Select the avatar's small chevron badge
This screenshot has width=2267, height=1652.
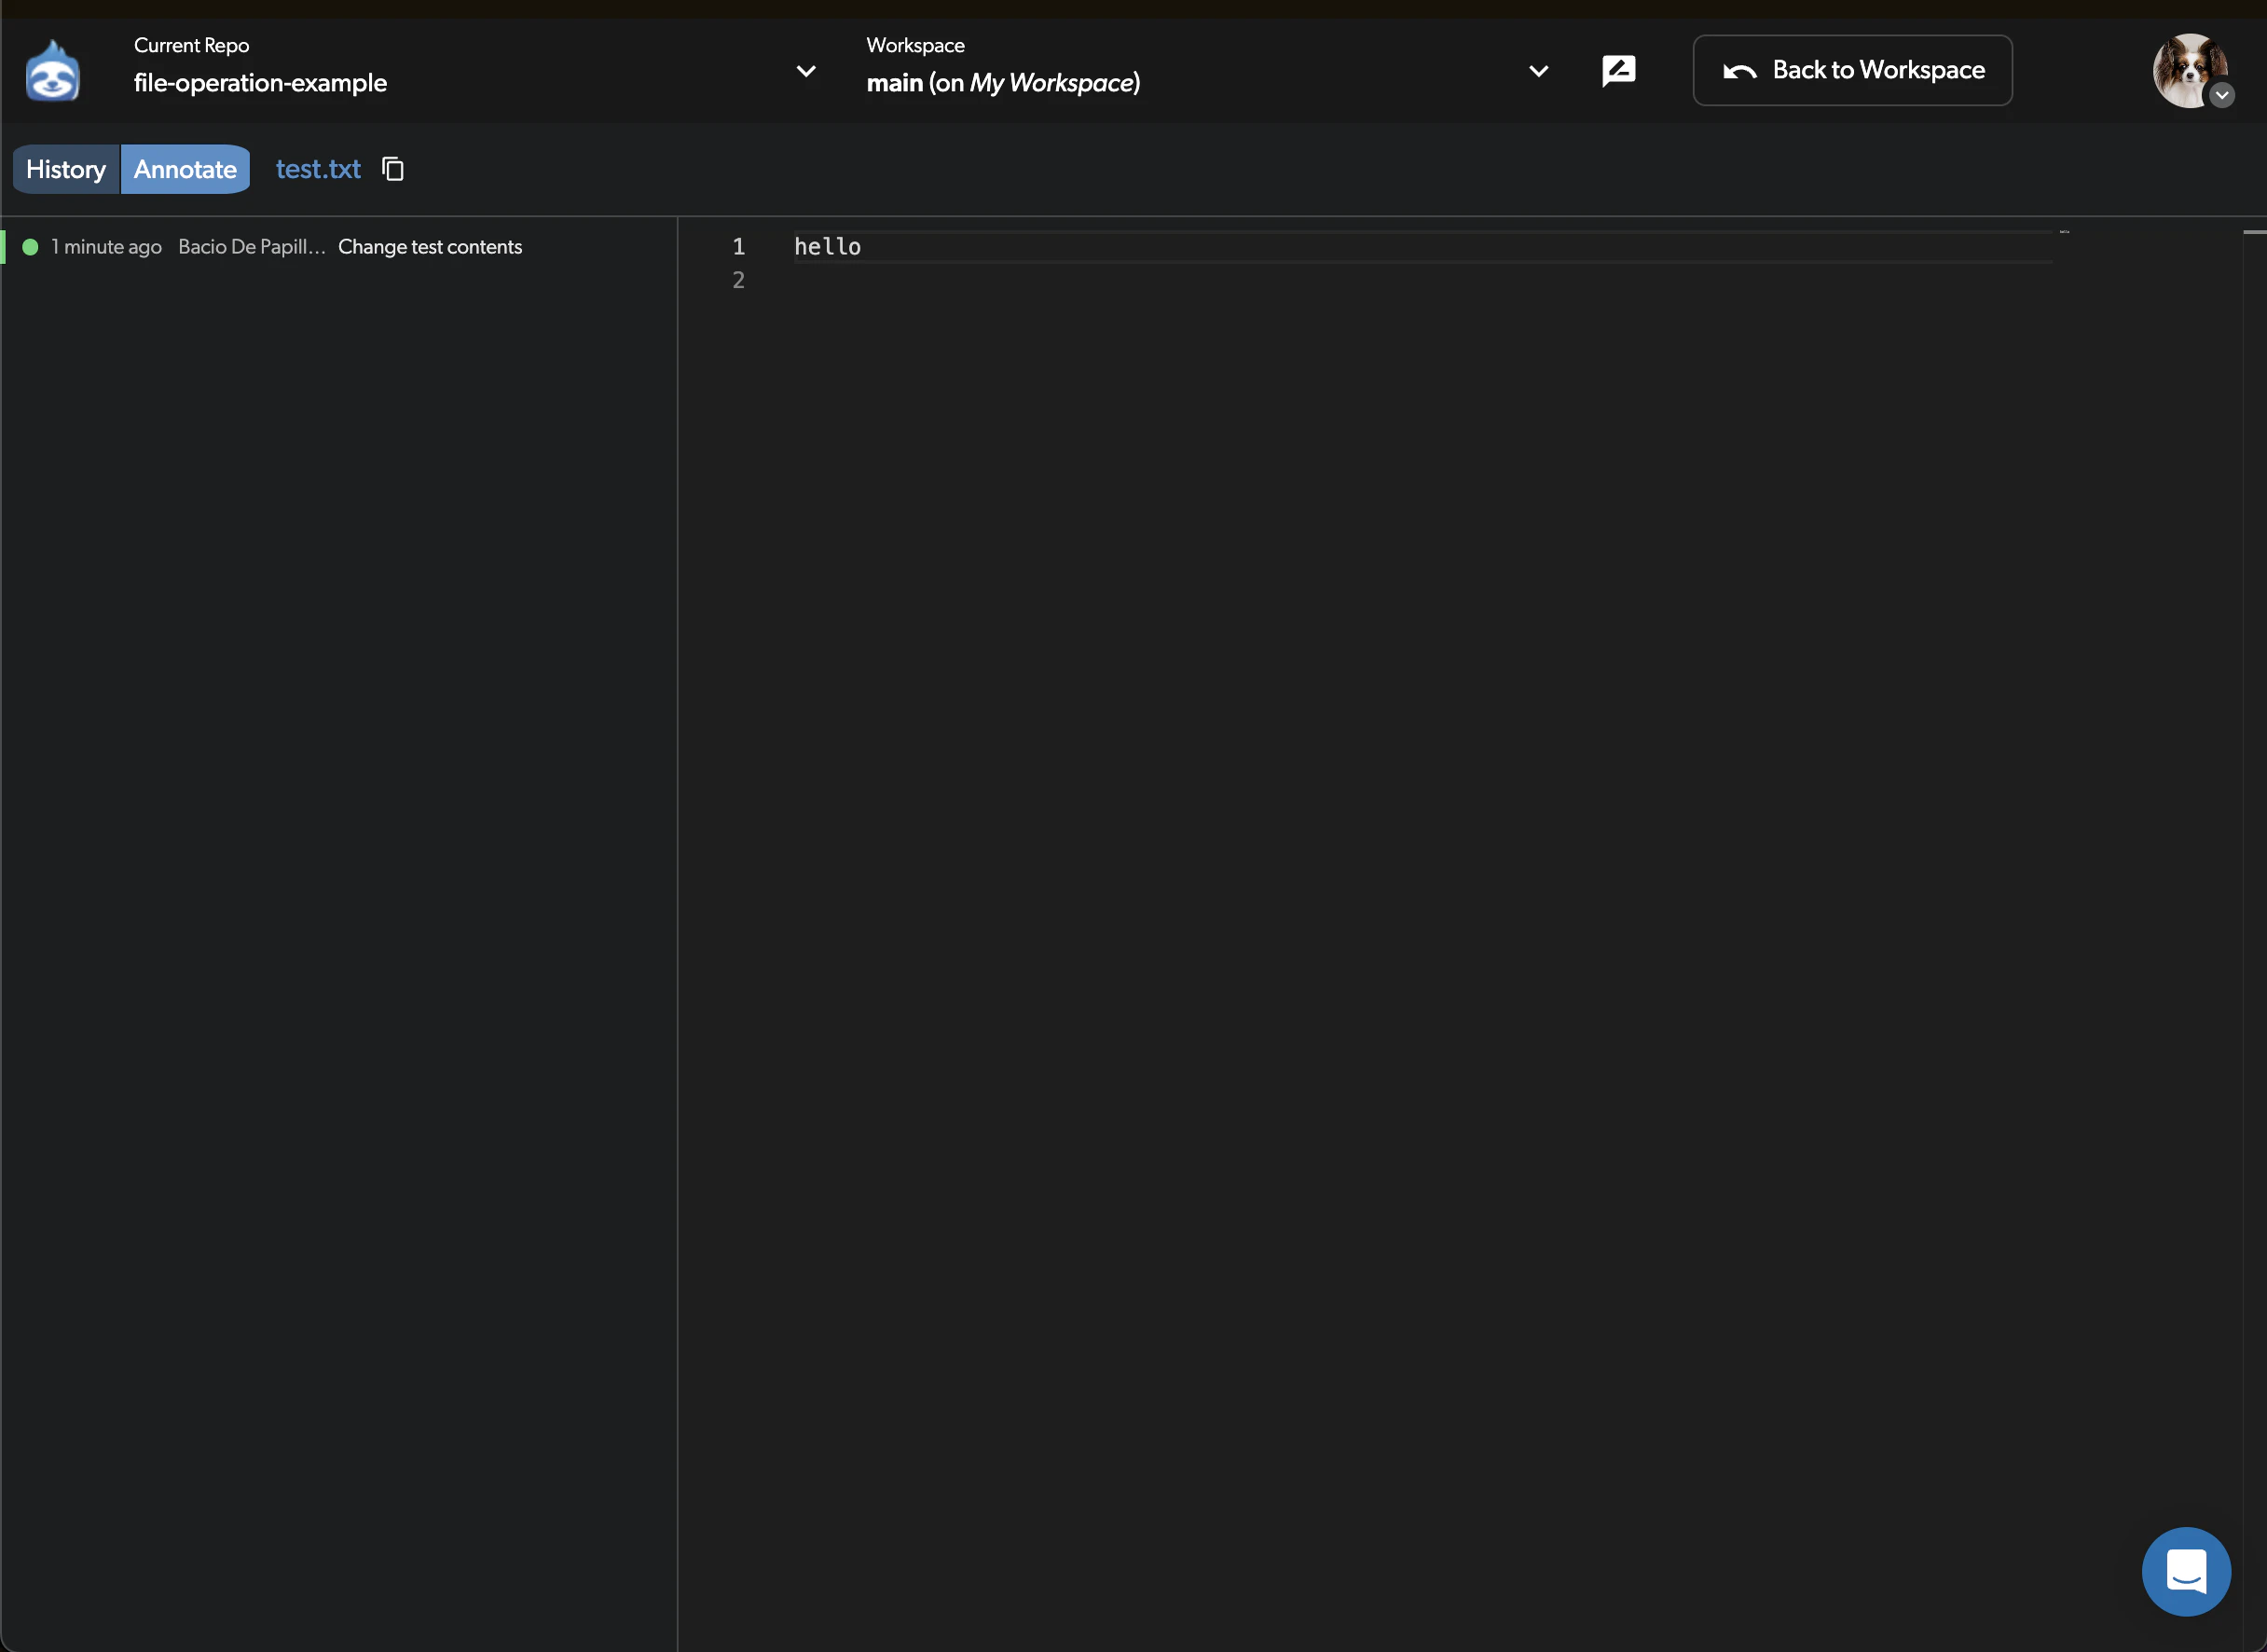click(2223, 96)
